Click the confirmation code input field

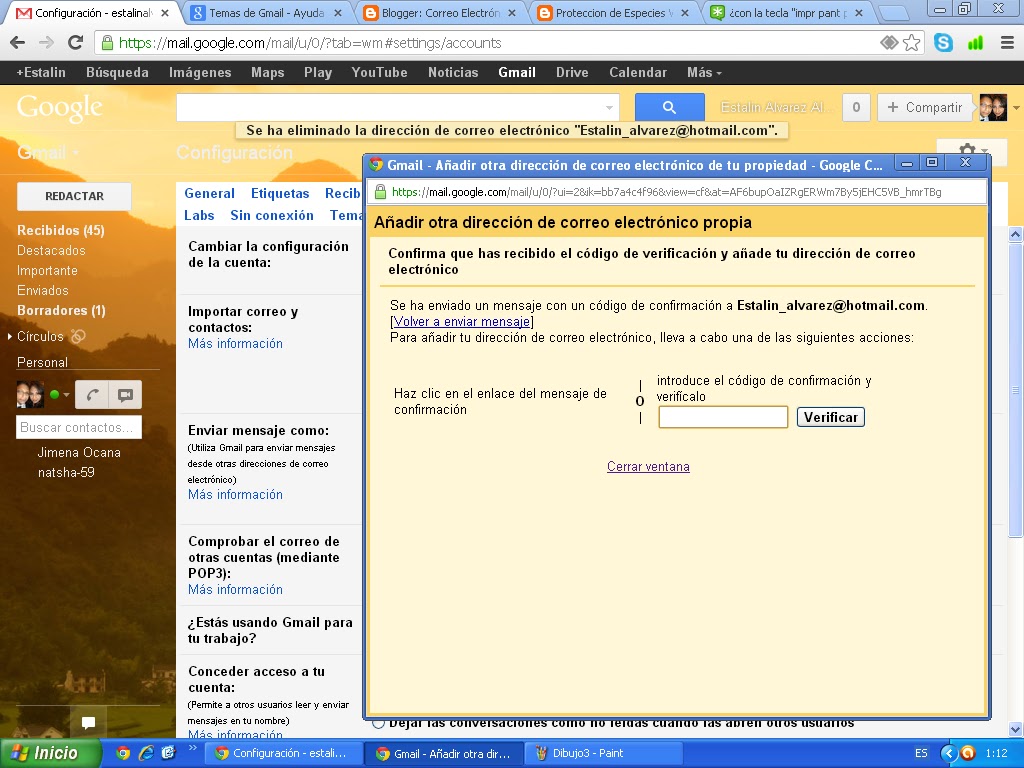click(723, 417)
